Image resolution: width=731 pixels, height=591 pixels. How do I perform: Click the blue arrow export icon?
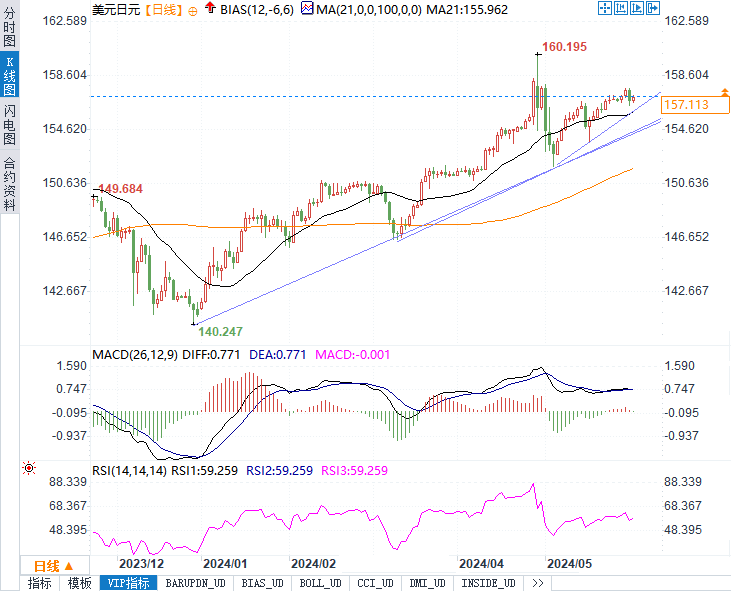point(653,8)
